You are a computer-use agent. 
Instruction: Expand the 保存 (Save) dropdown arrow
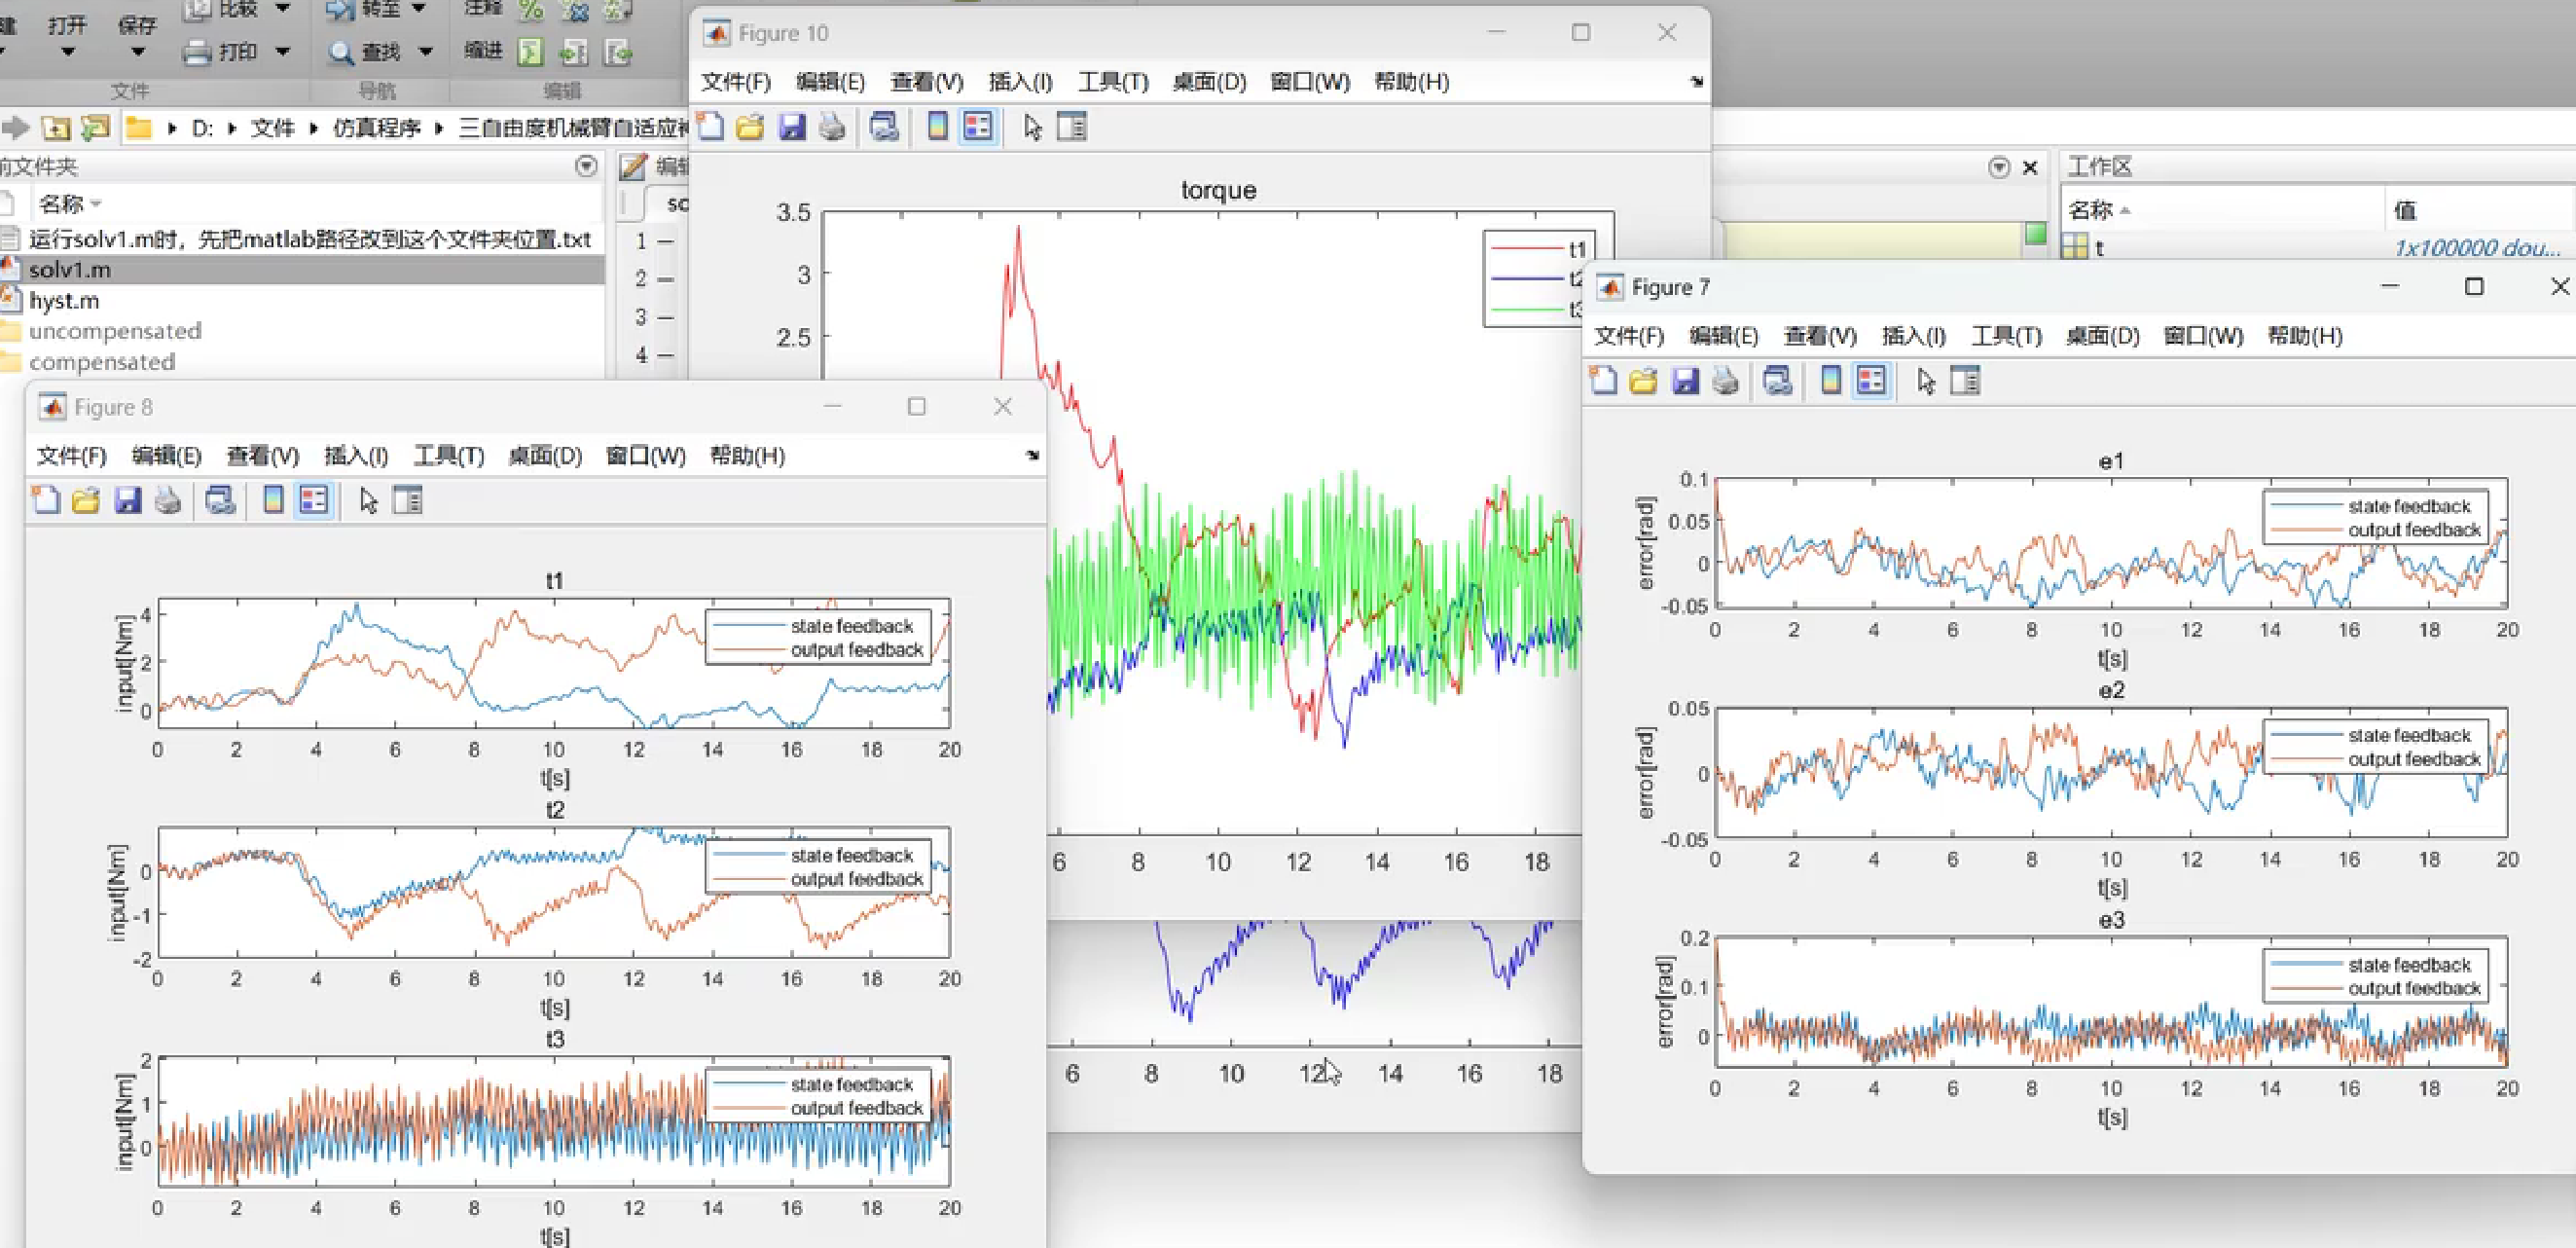coord(138,52)
